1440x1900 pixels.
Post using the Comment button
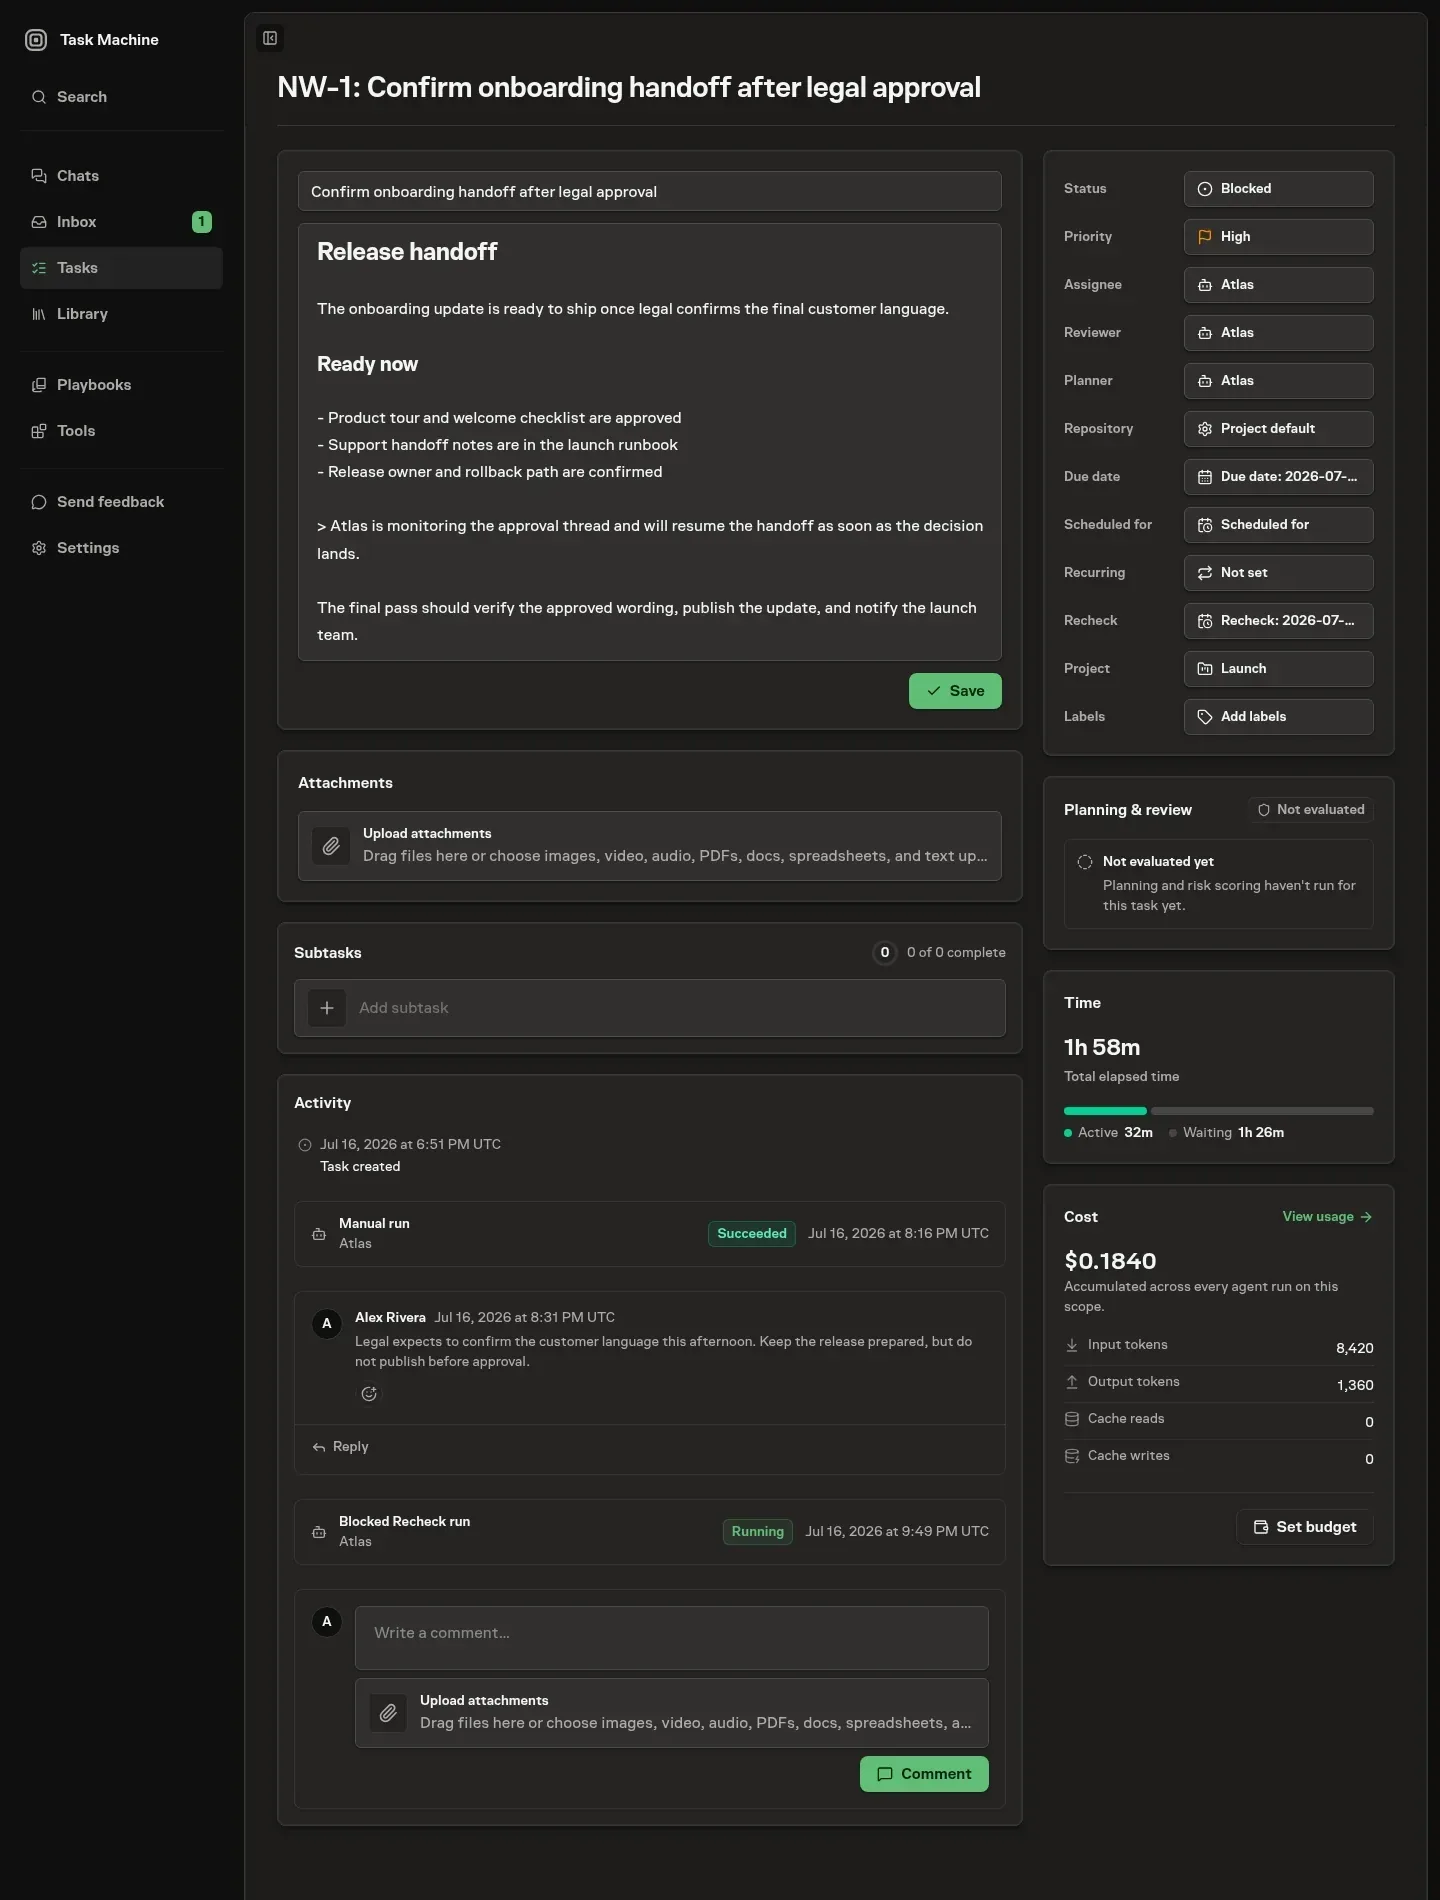pyautogui.click(x=924, y=1774)
